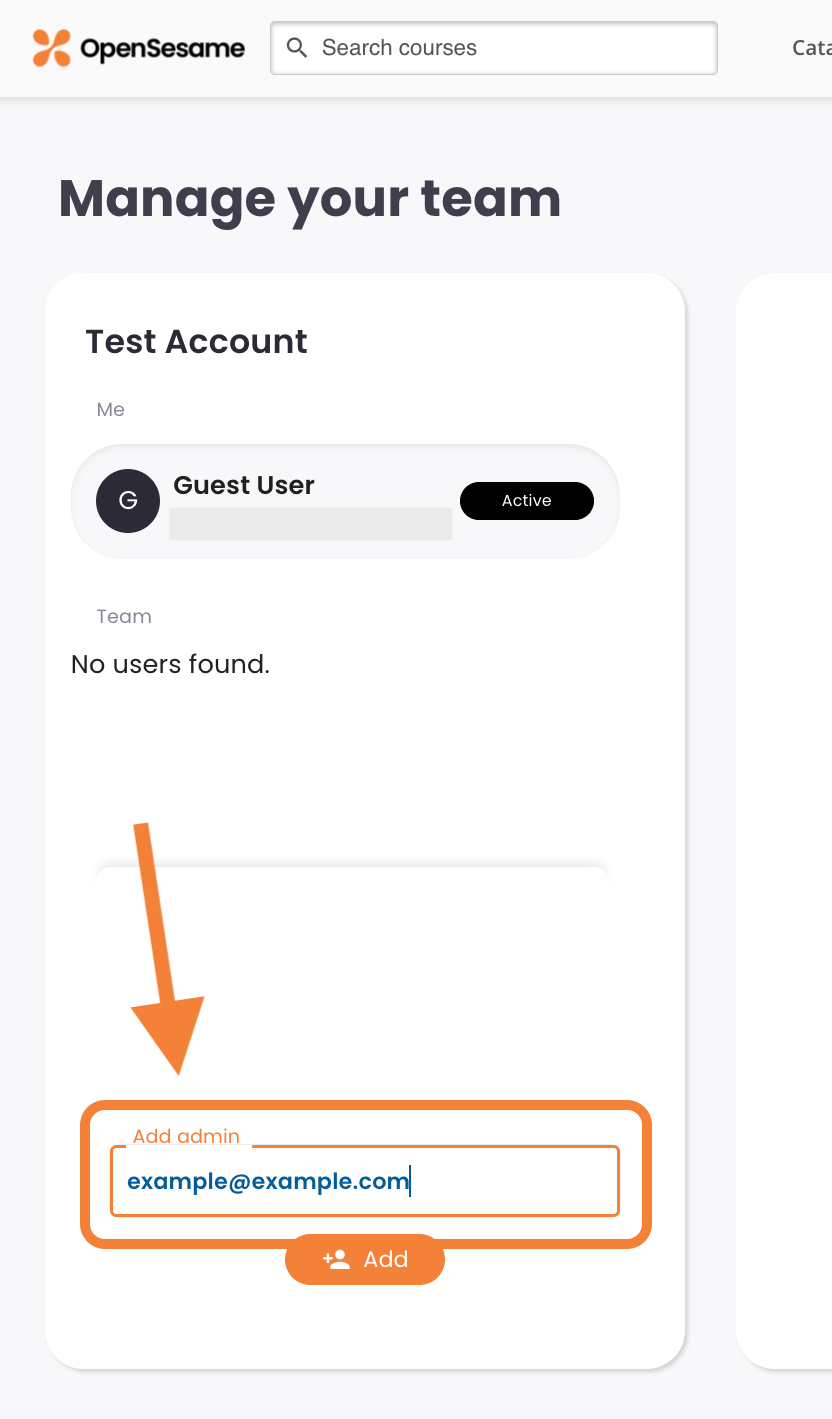
Task: Select the Test Account title
Action: 197,342
